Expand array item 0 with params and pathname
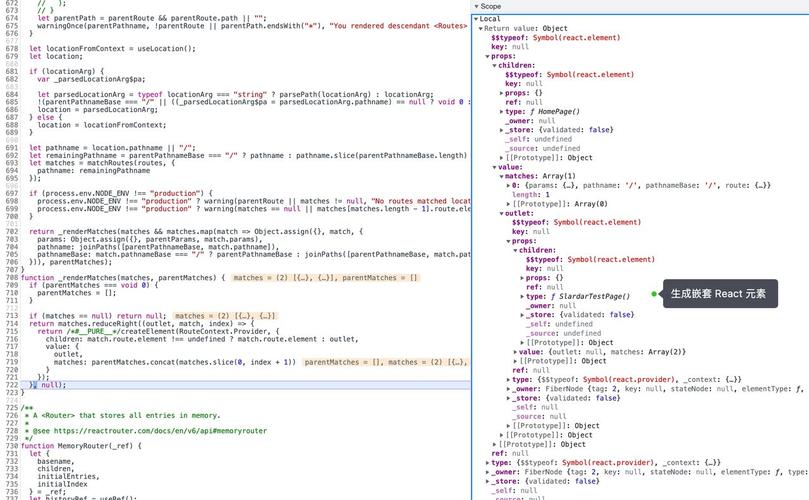Viewport: 809px width, 500px height. tap(505, 185)
